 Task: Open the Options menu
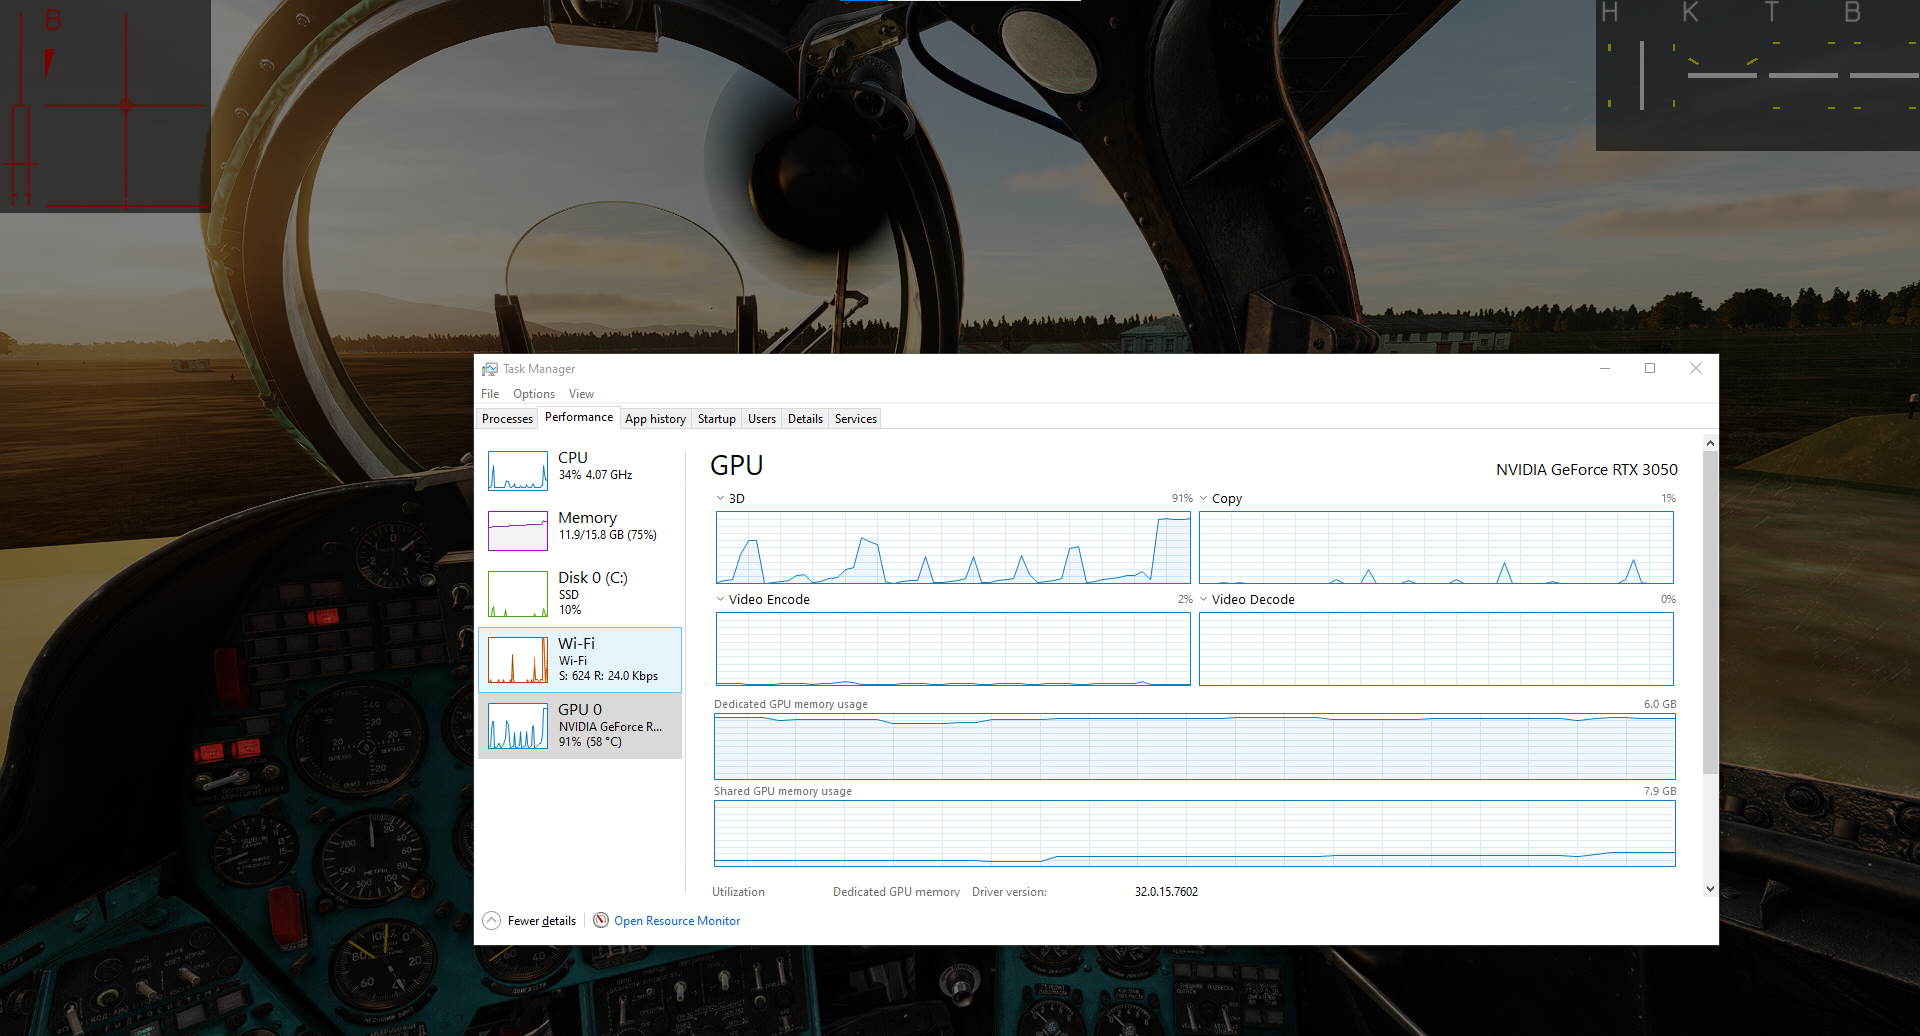(534, 394)
